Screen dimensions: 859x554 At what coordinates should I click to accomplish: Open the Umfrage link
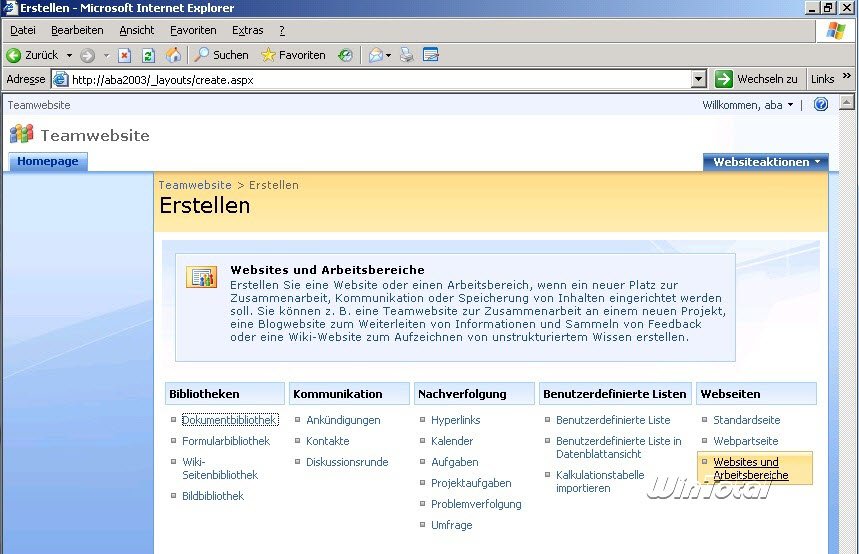coord(451,525)
